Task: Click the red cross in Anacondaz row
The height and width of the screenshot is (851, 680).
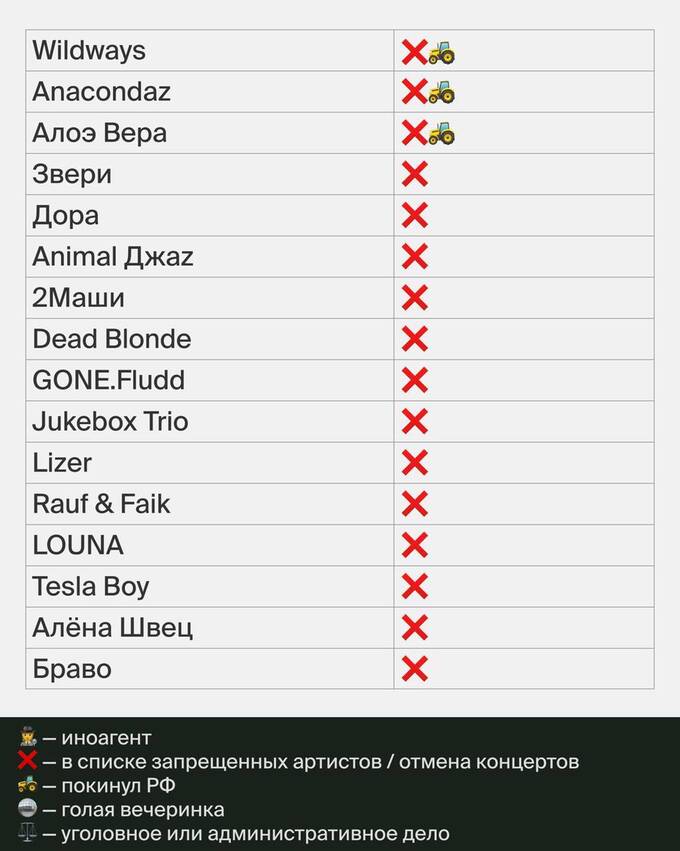Action: tap(415, 92)
